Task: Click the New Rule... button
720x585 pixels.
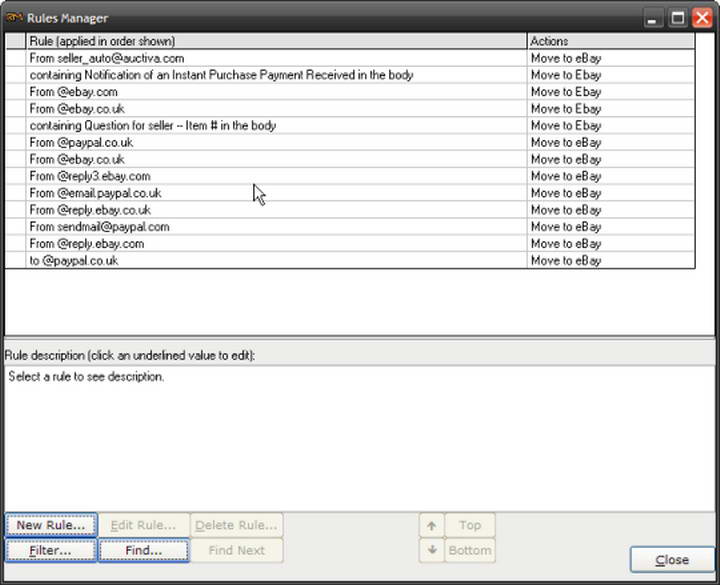Action: 51,525
